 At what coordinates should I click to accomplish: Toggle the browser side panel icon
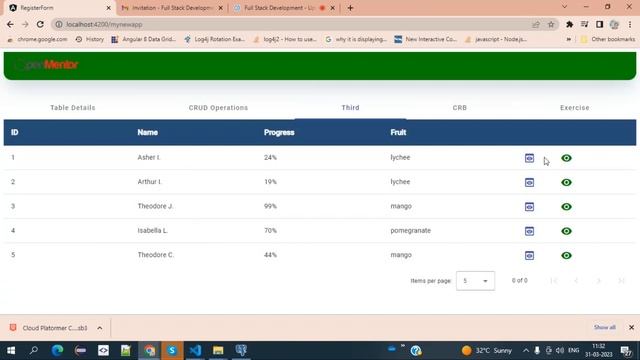[600, 24]
